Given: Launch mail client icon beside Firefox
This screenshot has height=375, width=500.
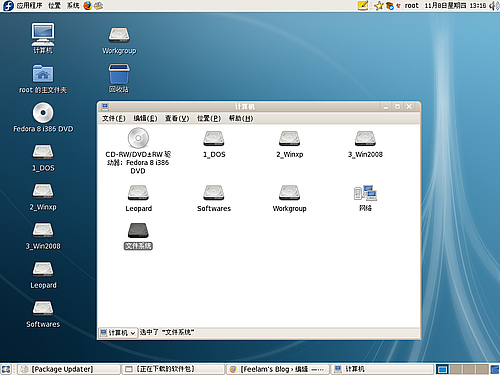Looking at the screenshot, I should click(99, 5).
